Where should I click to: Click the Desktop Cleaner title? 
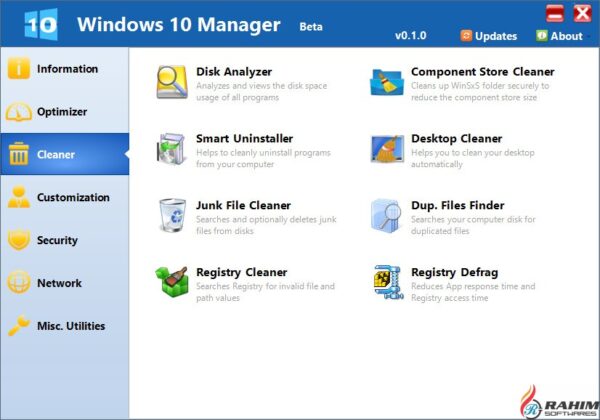click(457, 138)
